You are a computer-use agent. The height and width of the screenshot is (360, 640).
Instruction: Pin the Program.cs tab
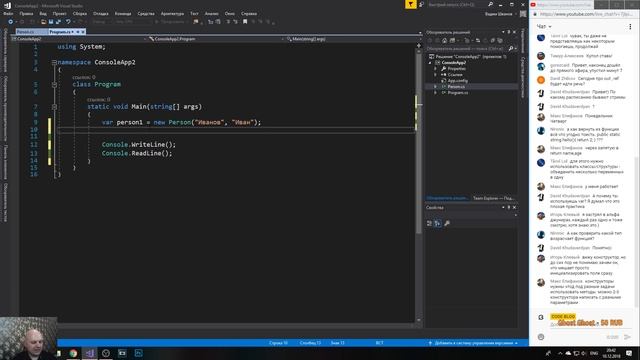coord(78,31)
